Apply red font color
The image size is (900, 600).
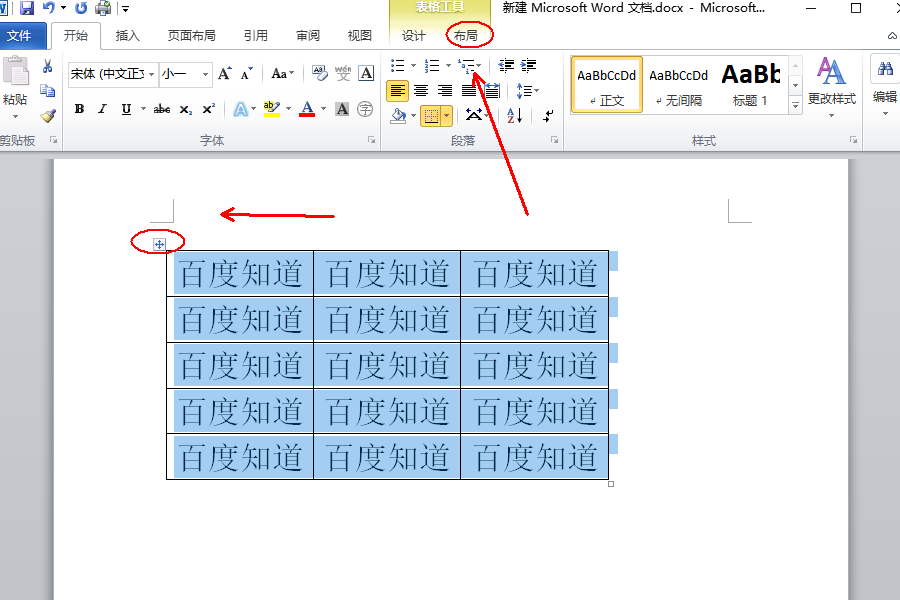point(307,109)
